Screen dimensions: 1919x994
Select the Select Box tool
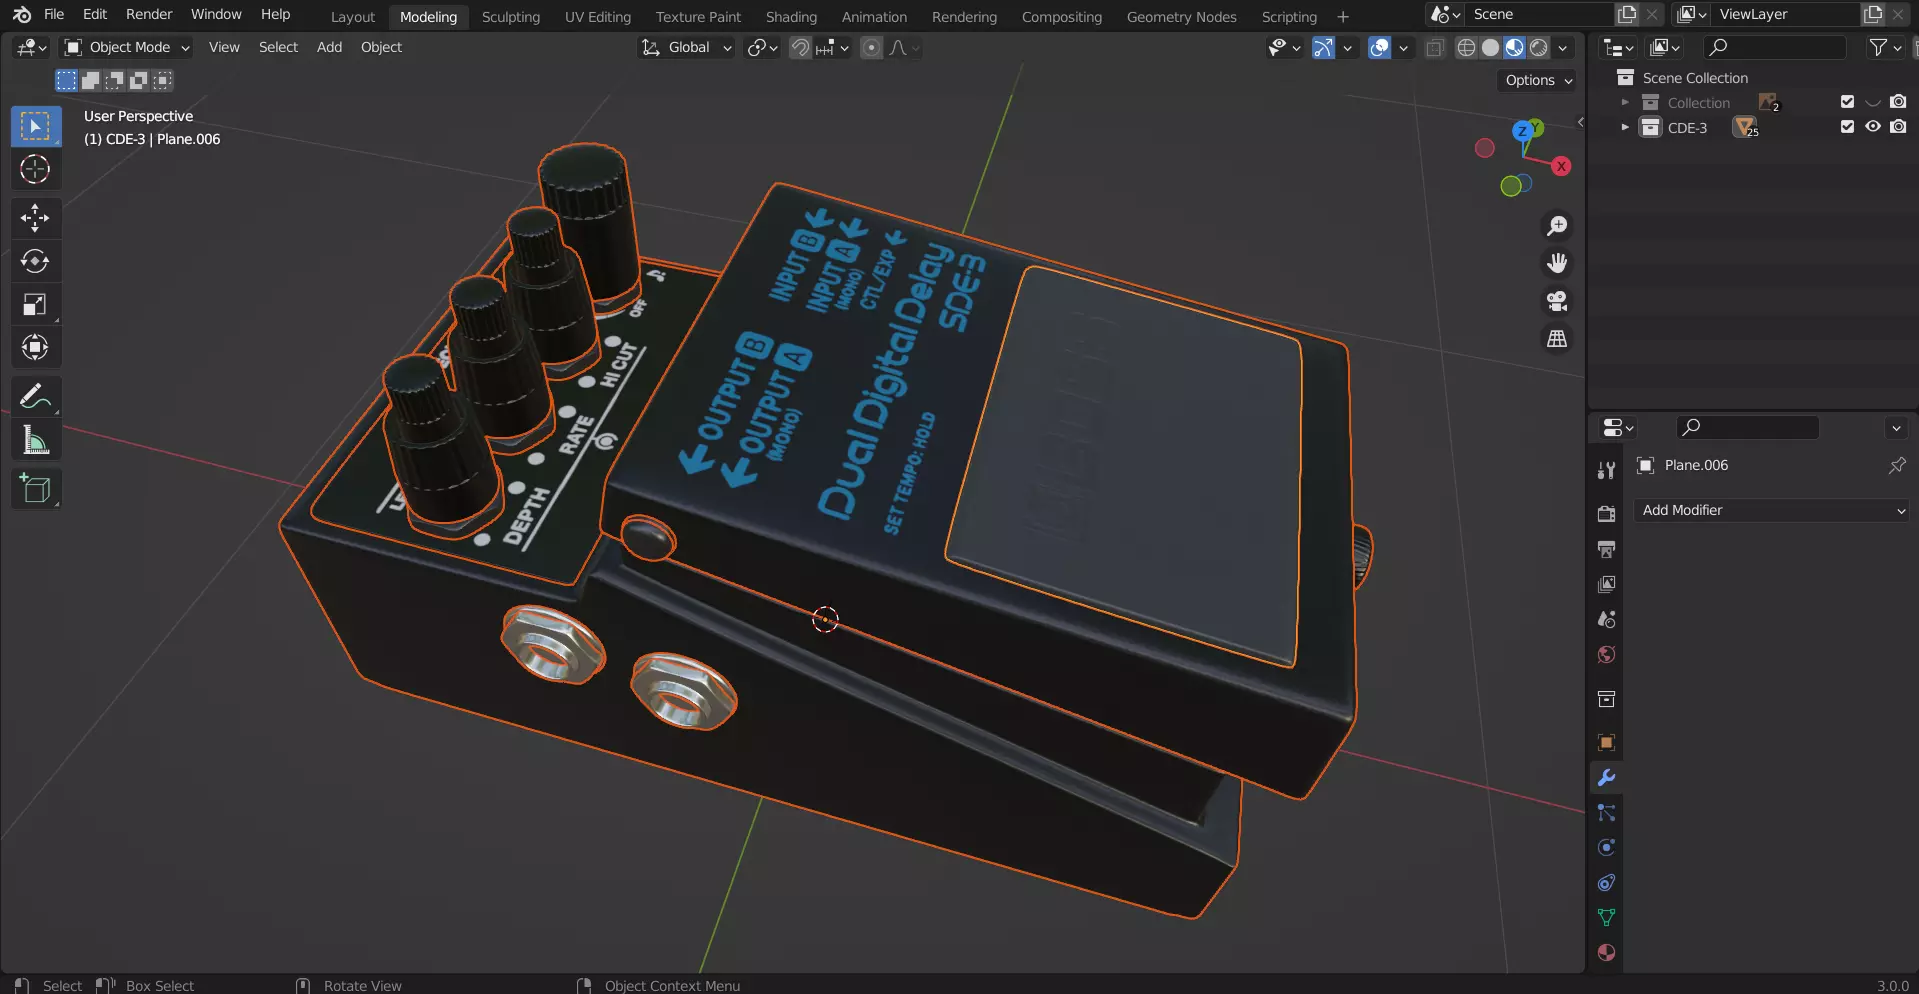[x=35, y=127]
